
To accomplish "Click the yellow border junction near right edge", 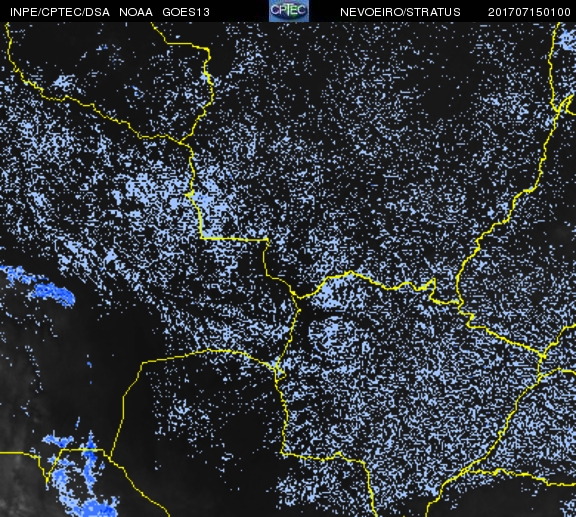I will pos(542,356).
